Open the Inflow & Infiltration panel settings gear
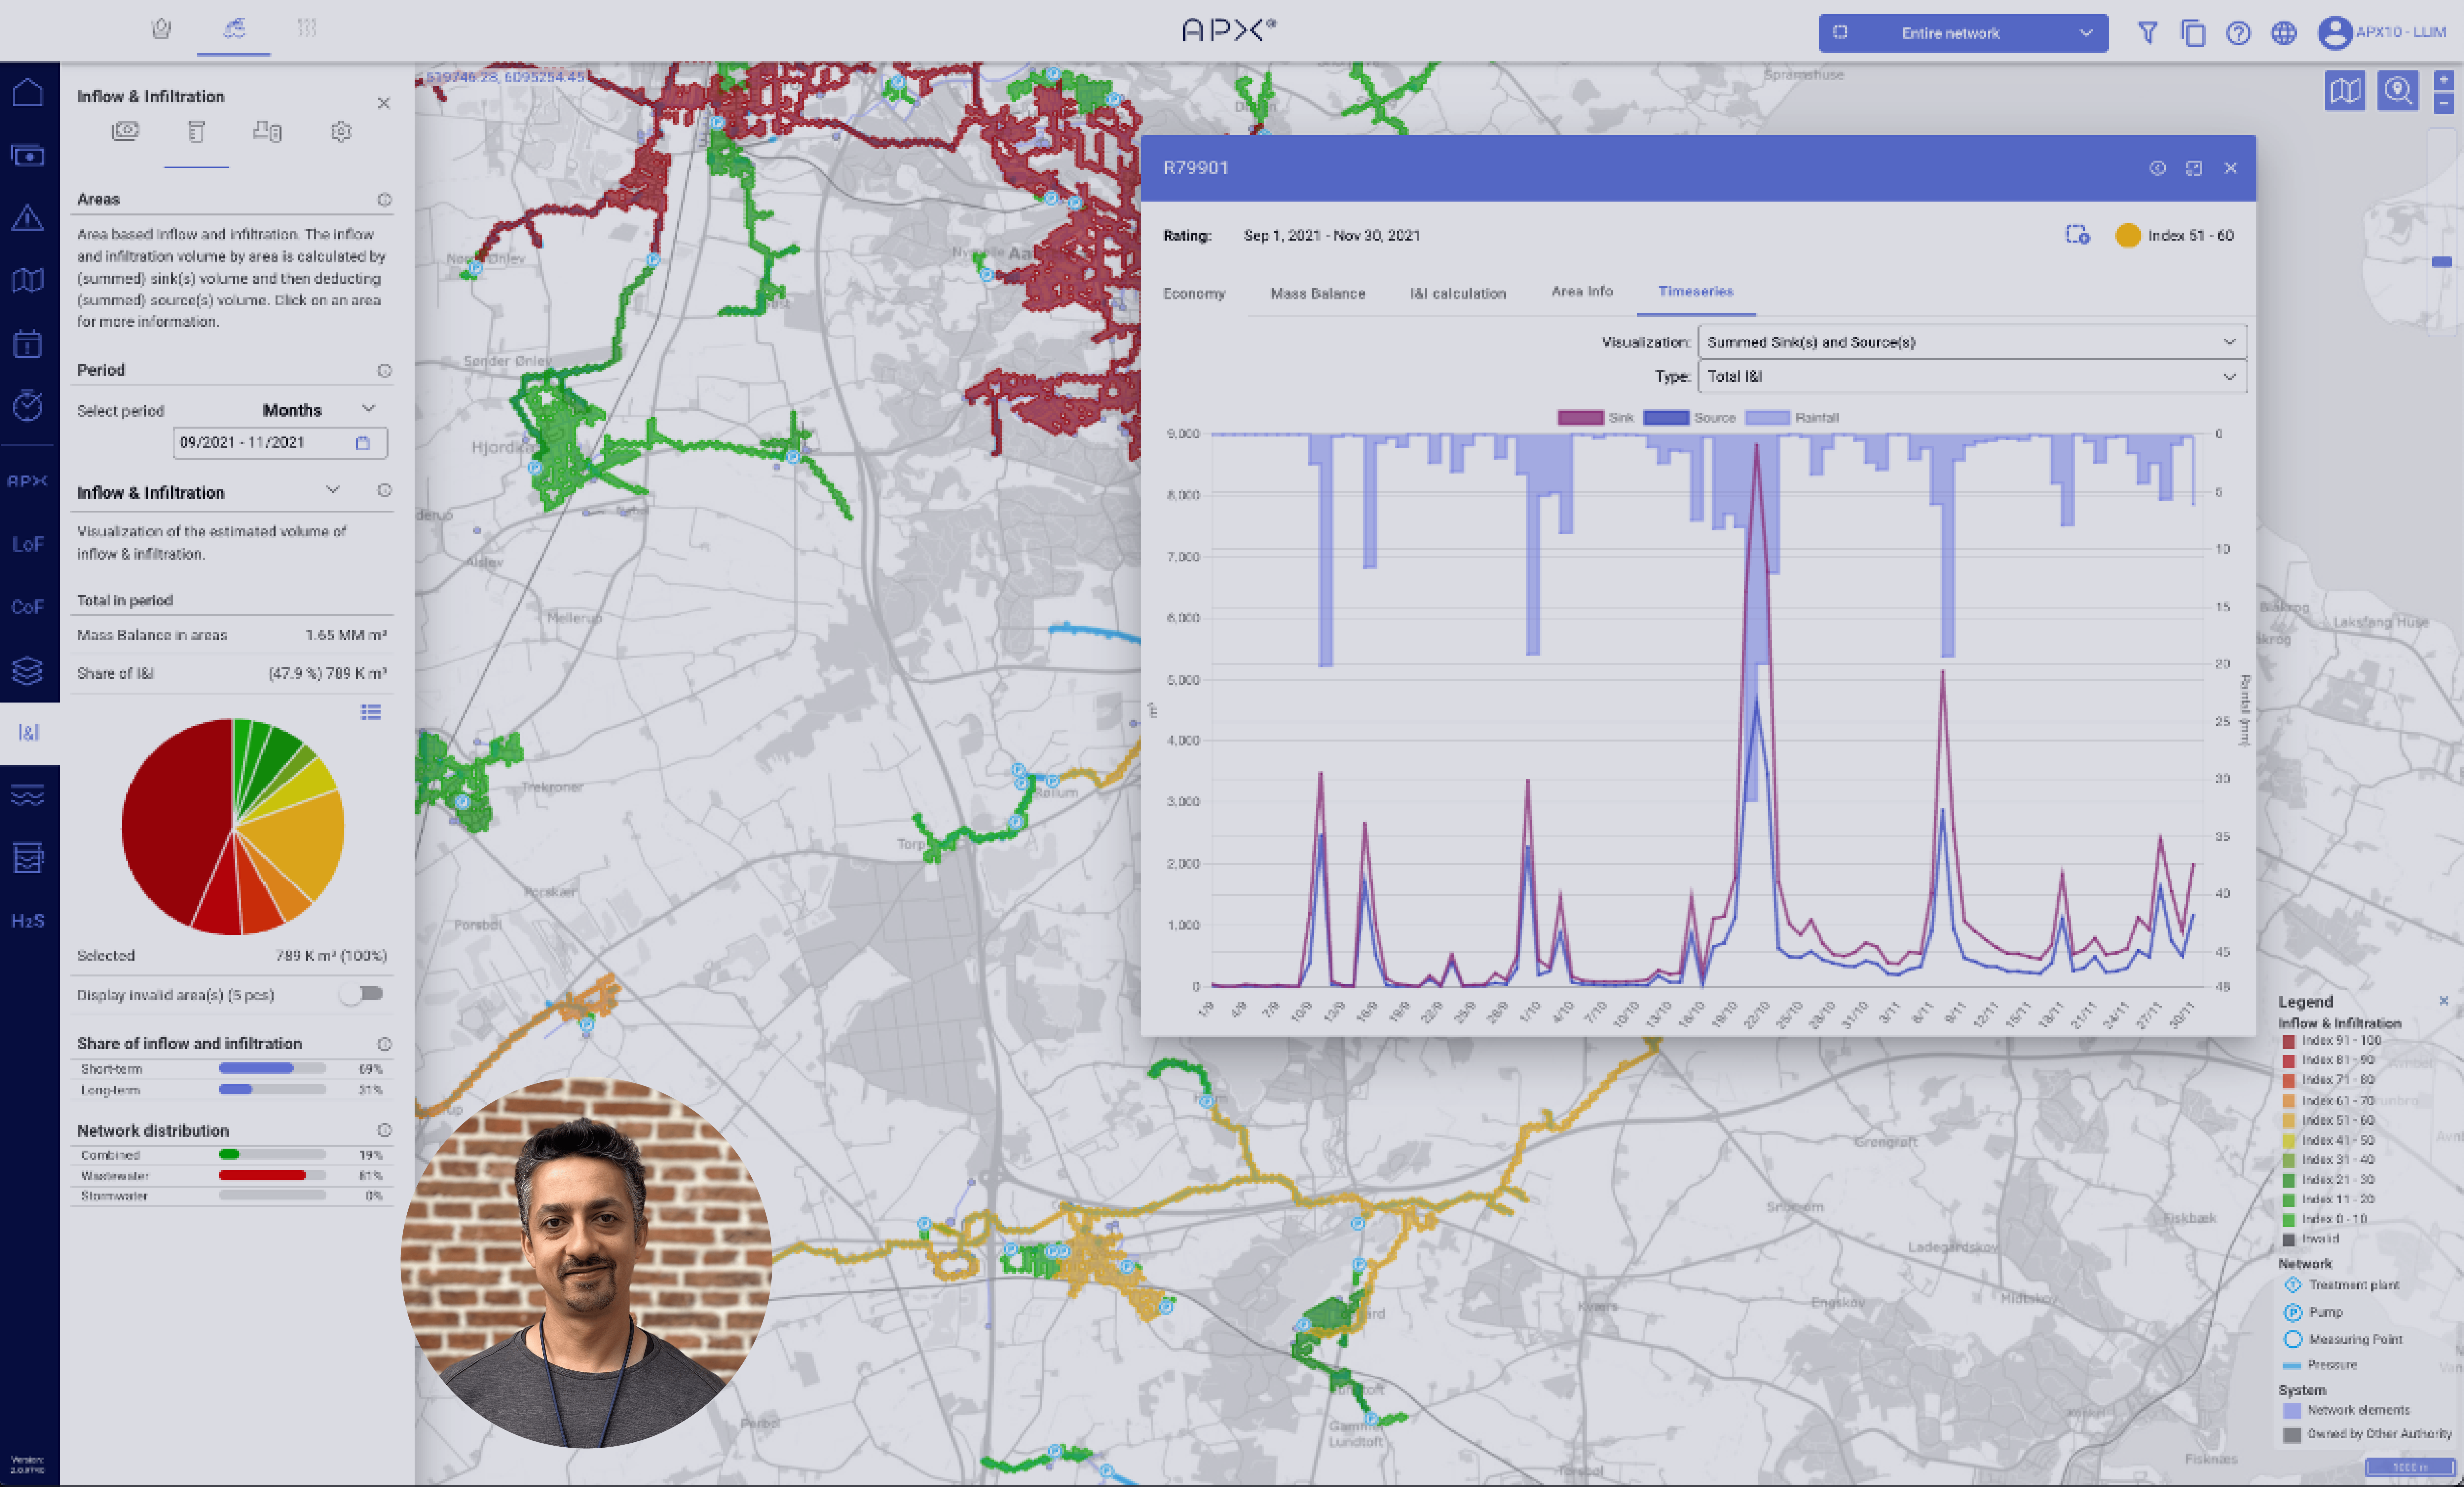 click(x=341, y=132)
